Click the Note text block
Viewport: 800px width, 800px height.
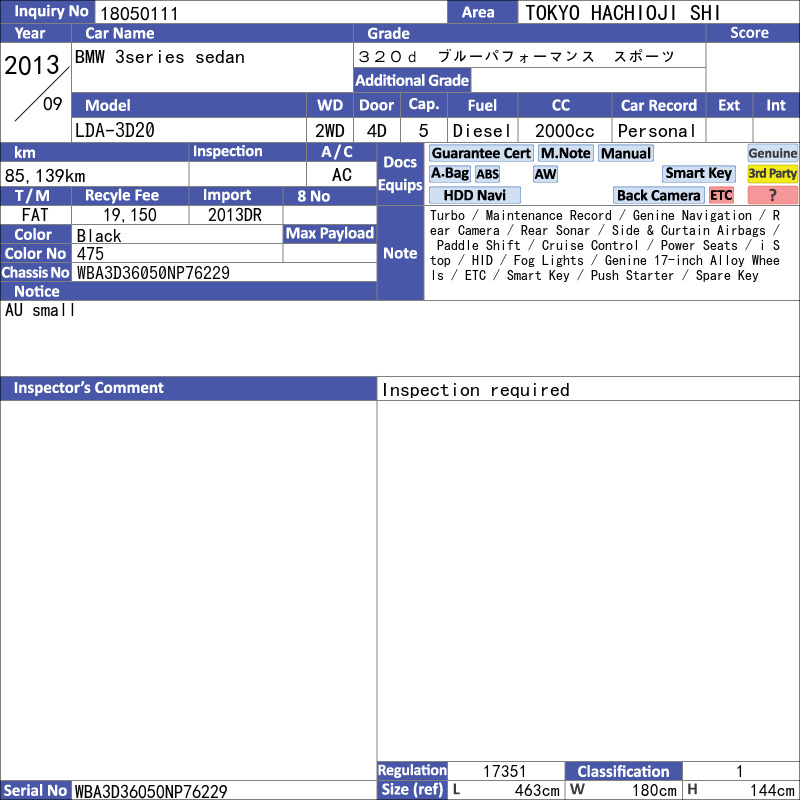coord(605,245)
